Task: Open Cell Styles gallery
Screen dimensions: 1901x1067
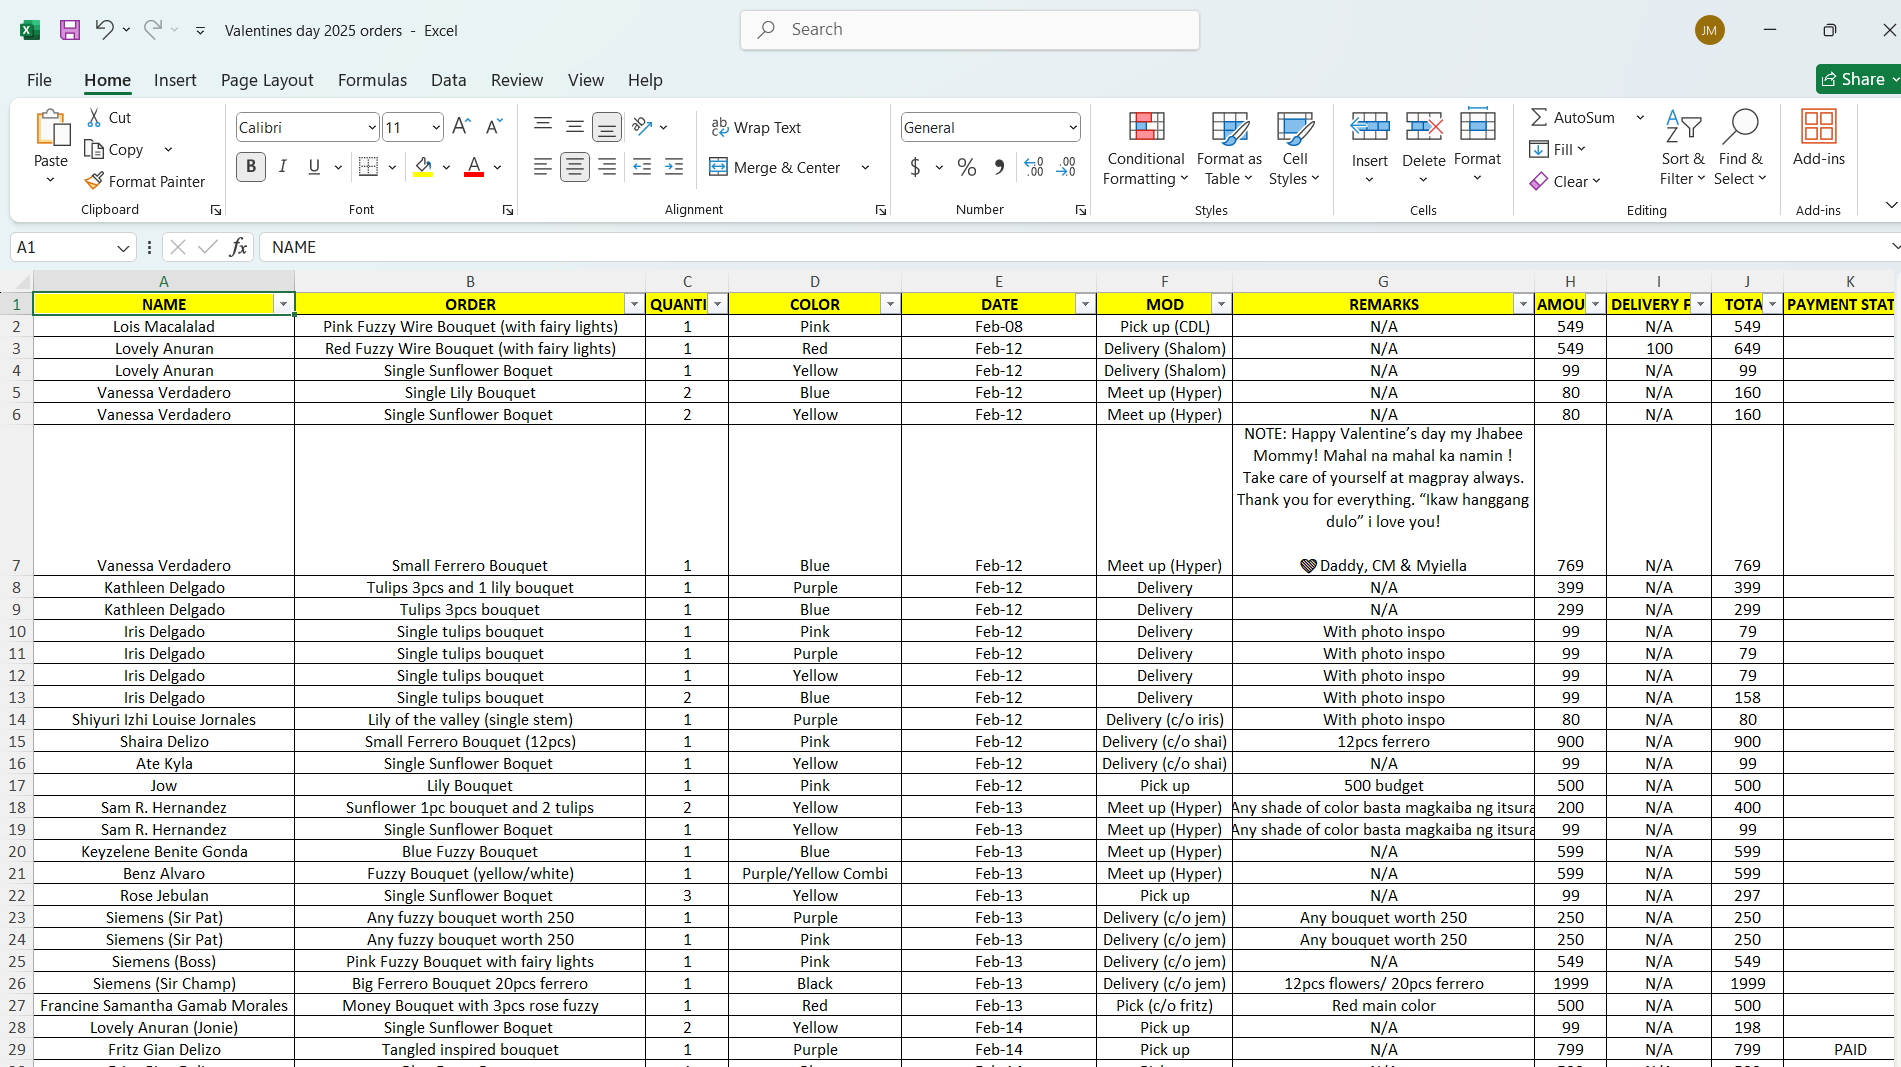Action: point(1294,149)
